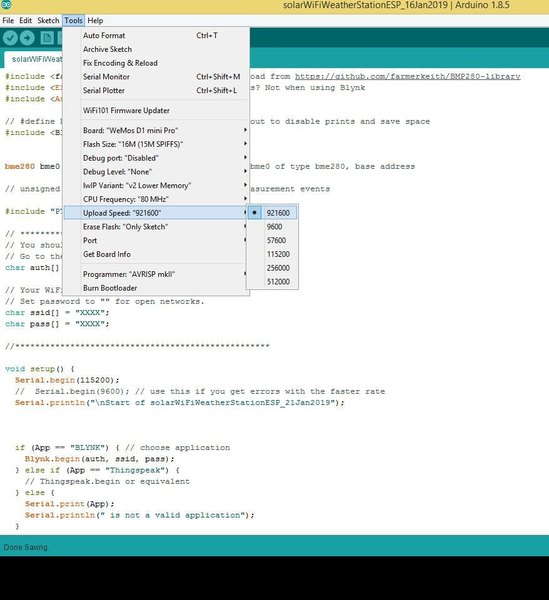This screenshot has height=600, width=549.
Task: Expand Debug Level None submenu
Action: click(x=156, y=172)
